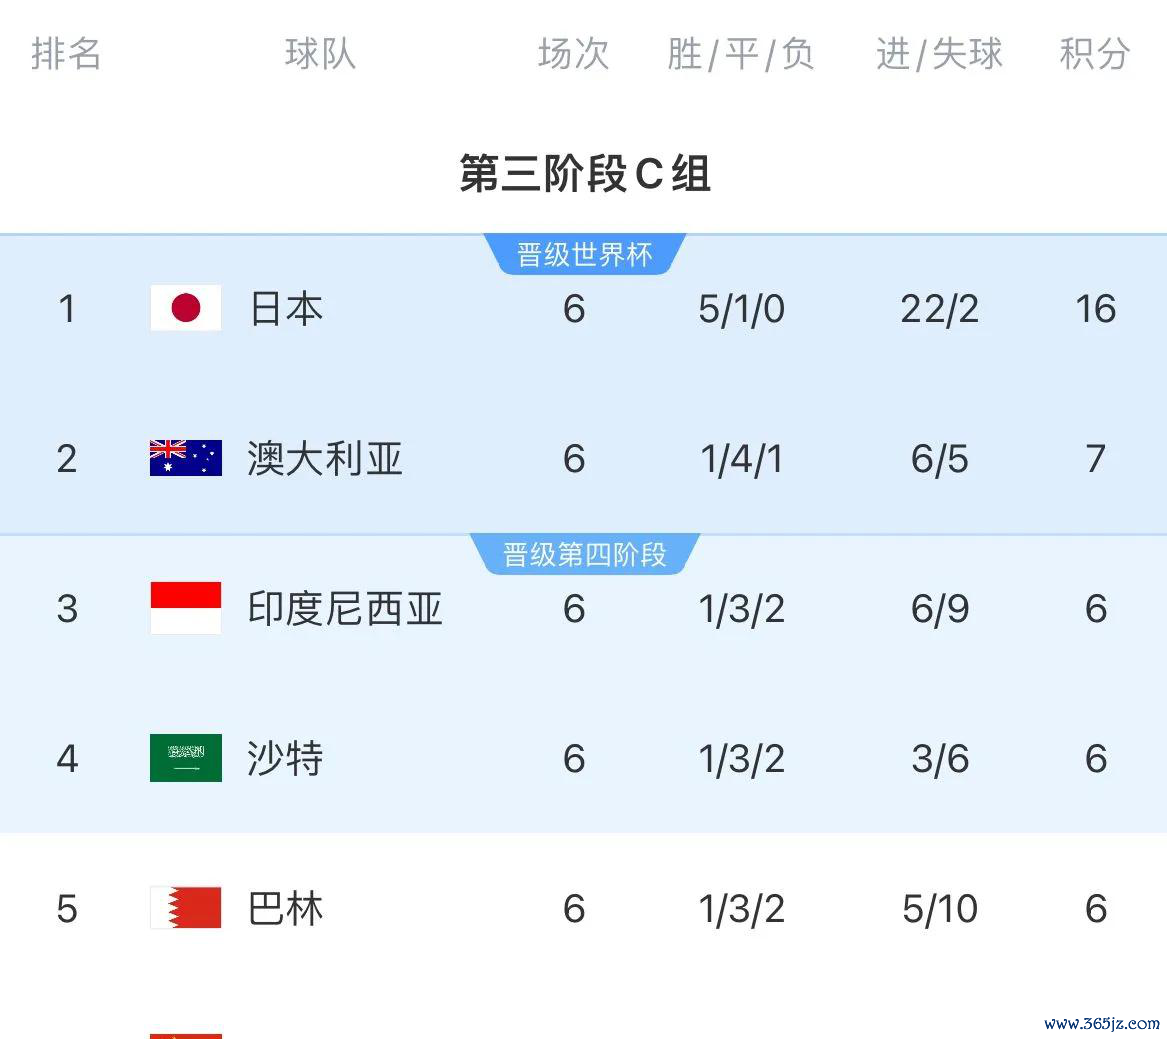
Task: Click the 积分 column header
Action: [x=1095, y=54]
